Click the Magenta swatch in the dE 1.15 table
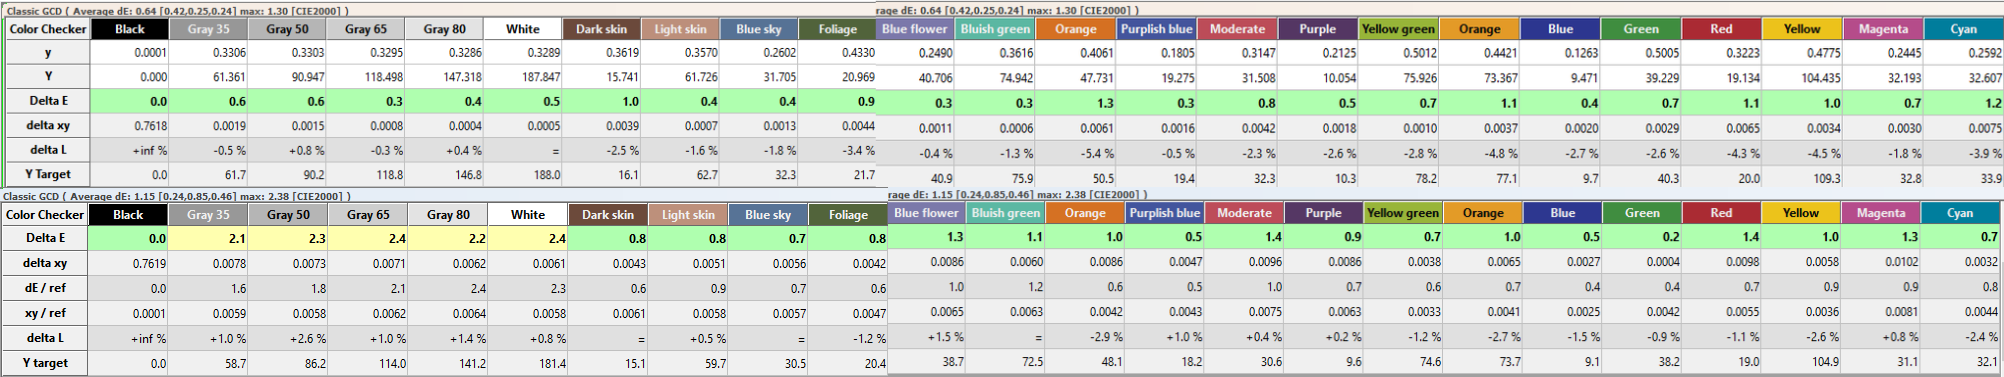 pyautogui.click(x=1881, y=212)
